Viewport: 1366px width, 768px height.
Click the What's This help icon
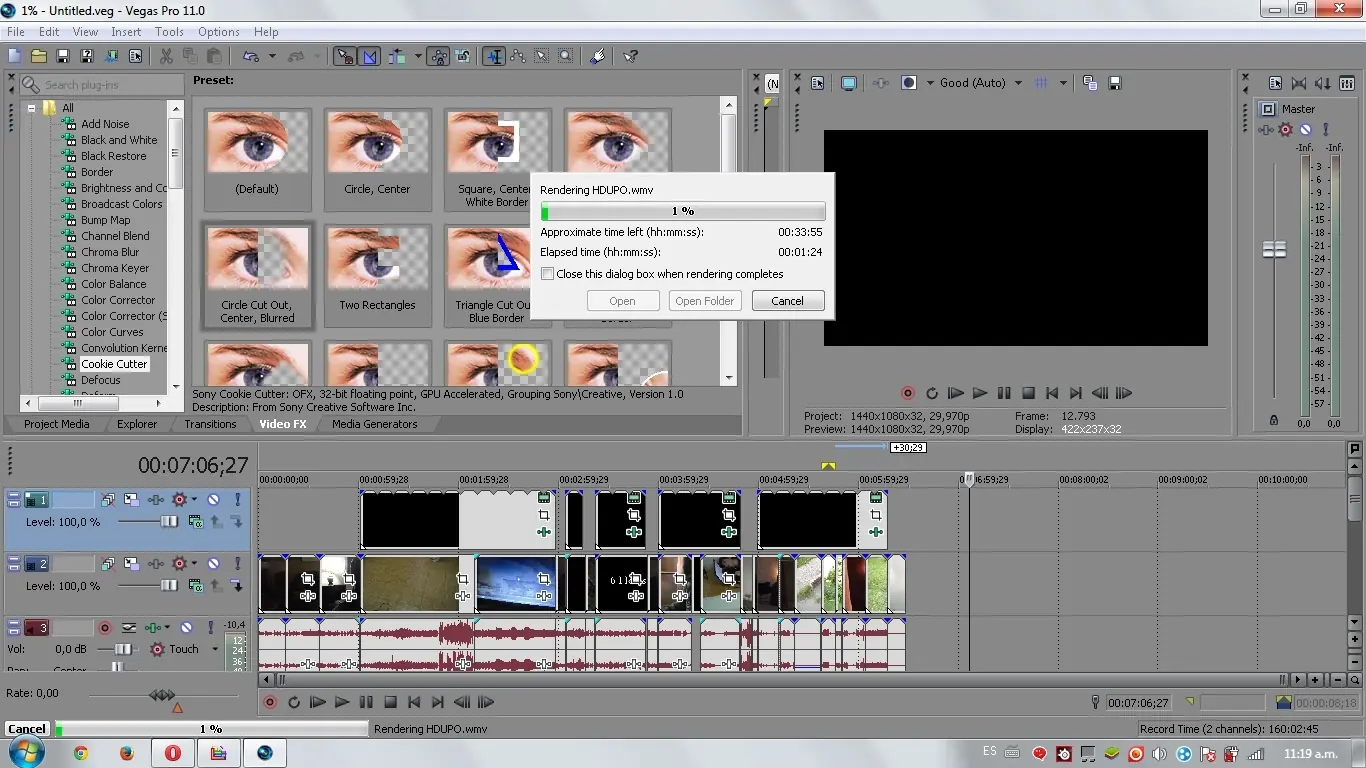coord(631,56)
